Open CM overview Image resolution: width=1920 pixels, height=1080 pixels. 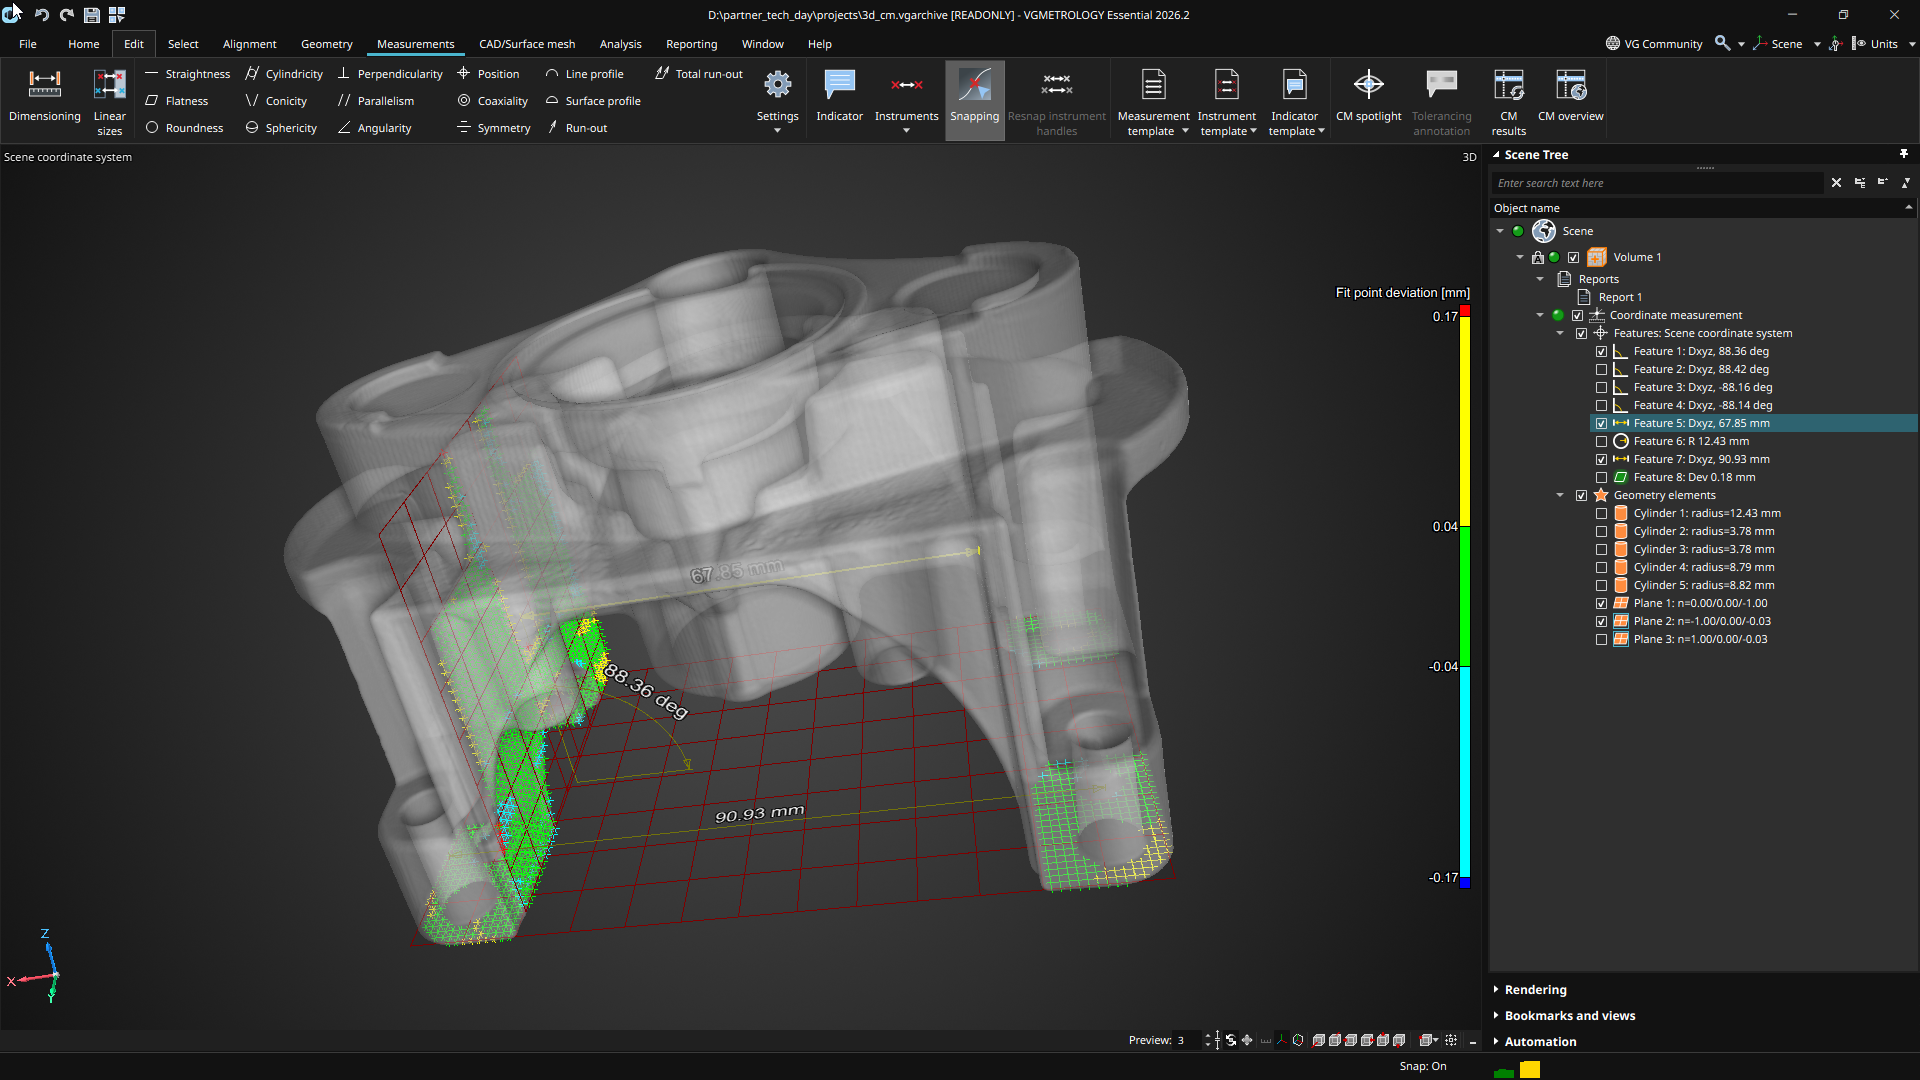point(1570,97)
